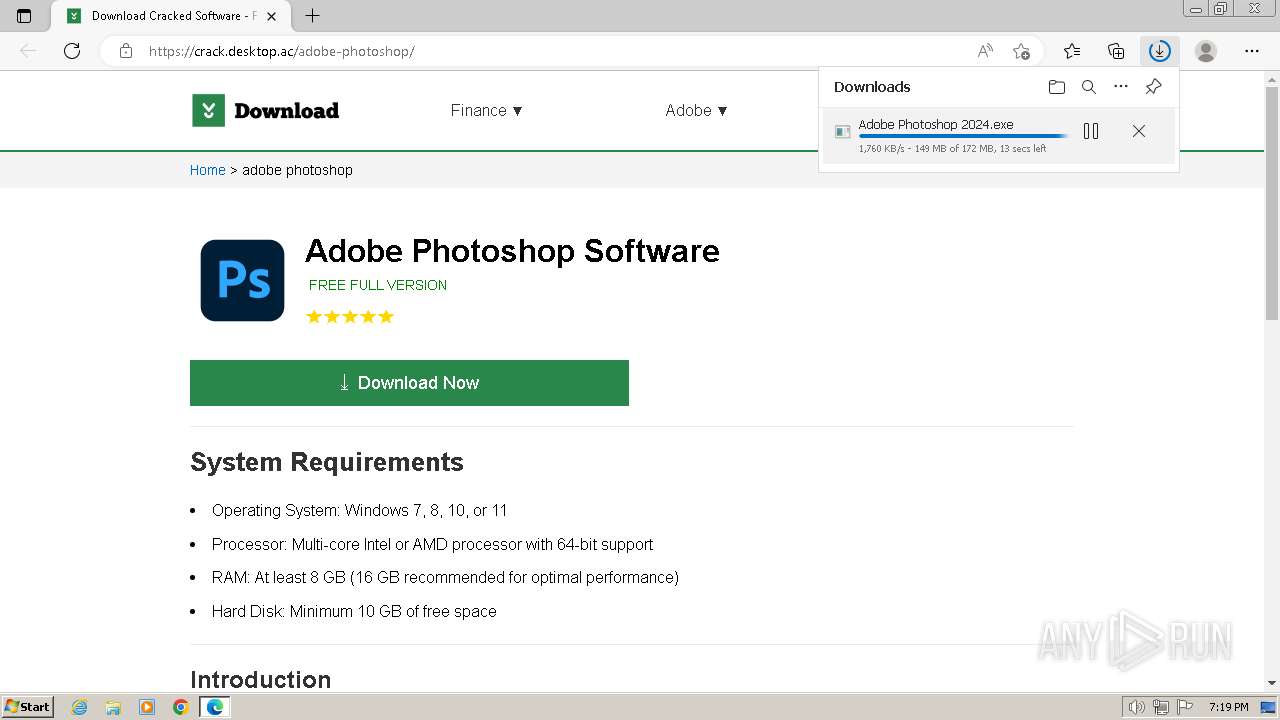Search downloads with magnifier icon

(x=1089, y=87)
